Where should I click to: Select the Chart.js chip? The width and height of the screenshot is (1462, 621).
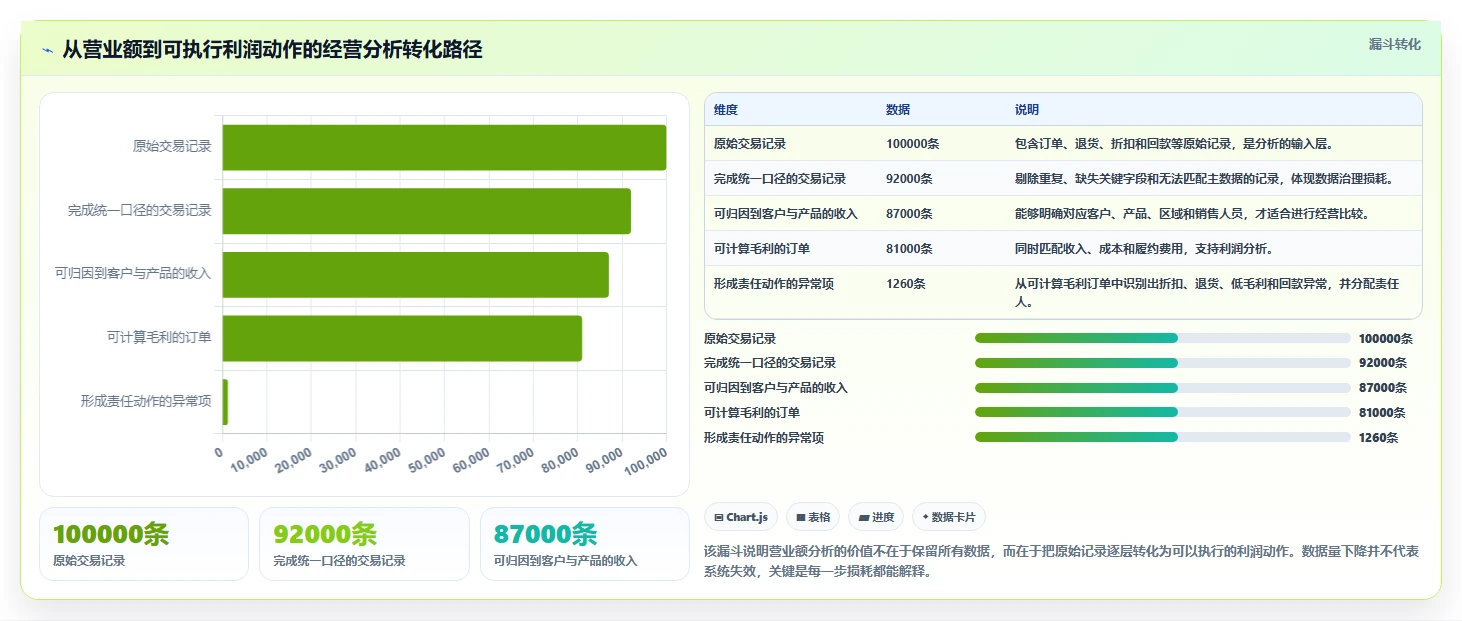click(x=740, y=517)
